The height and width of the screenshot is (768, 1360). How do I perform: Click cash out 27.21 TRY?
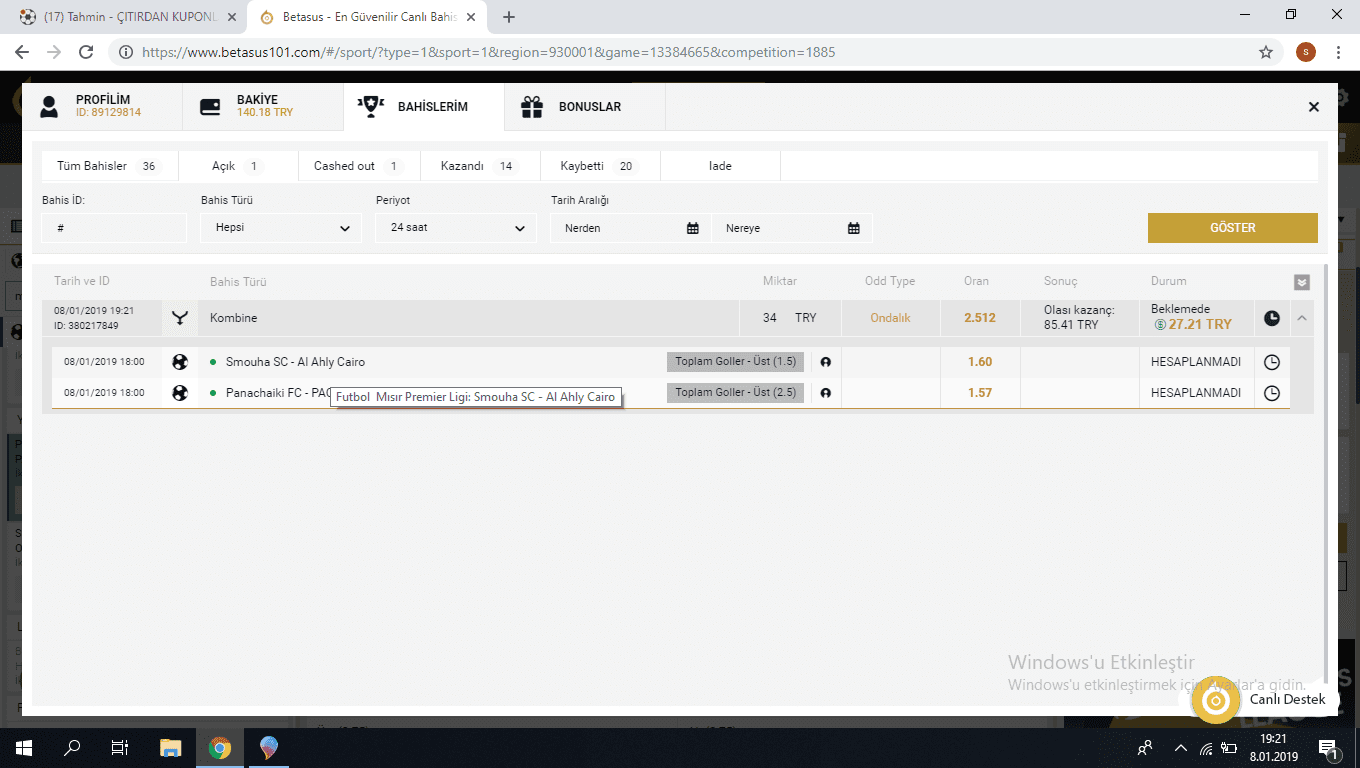coord(1192,325)
